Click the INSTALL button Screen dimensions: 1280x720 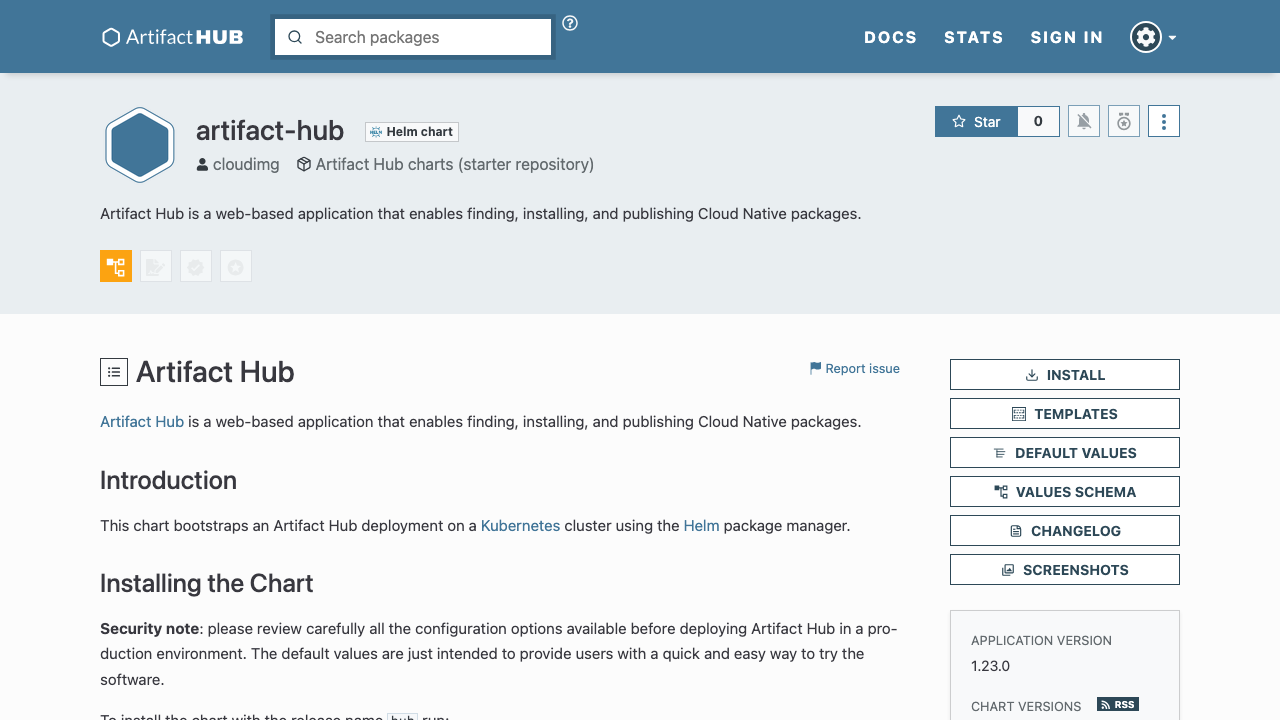(1065, 375)
